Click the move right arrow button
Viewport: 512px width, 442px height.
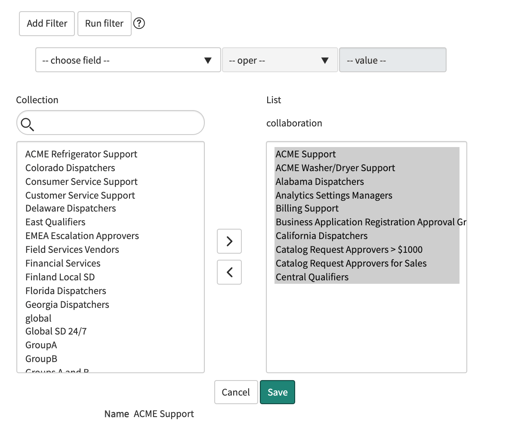(x=229, y=241)
